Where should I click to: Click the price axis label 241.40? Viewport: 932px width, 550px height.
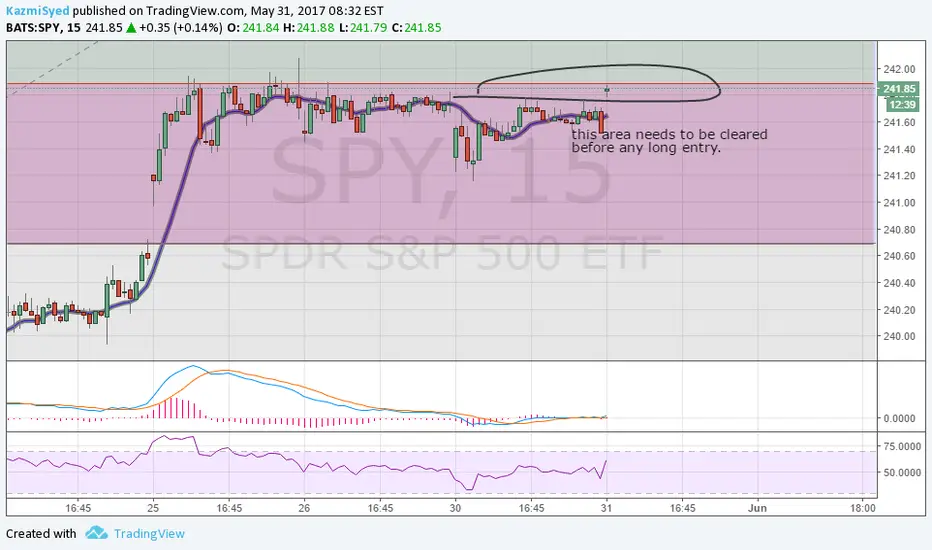(899, 149)
